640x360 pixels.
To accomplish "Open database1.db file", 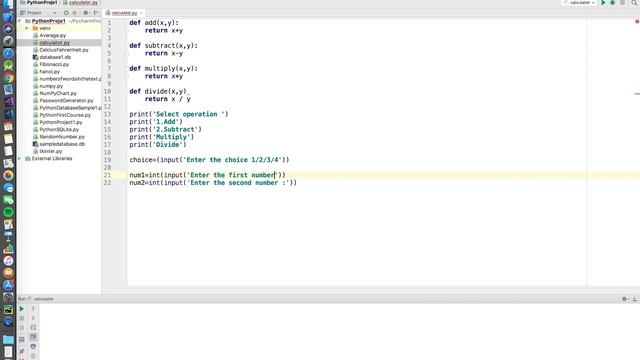I will pyautogui.click(x=55, y=57).
